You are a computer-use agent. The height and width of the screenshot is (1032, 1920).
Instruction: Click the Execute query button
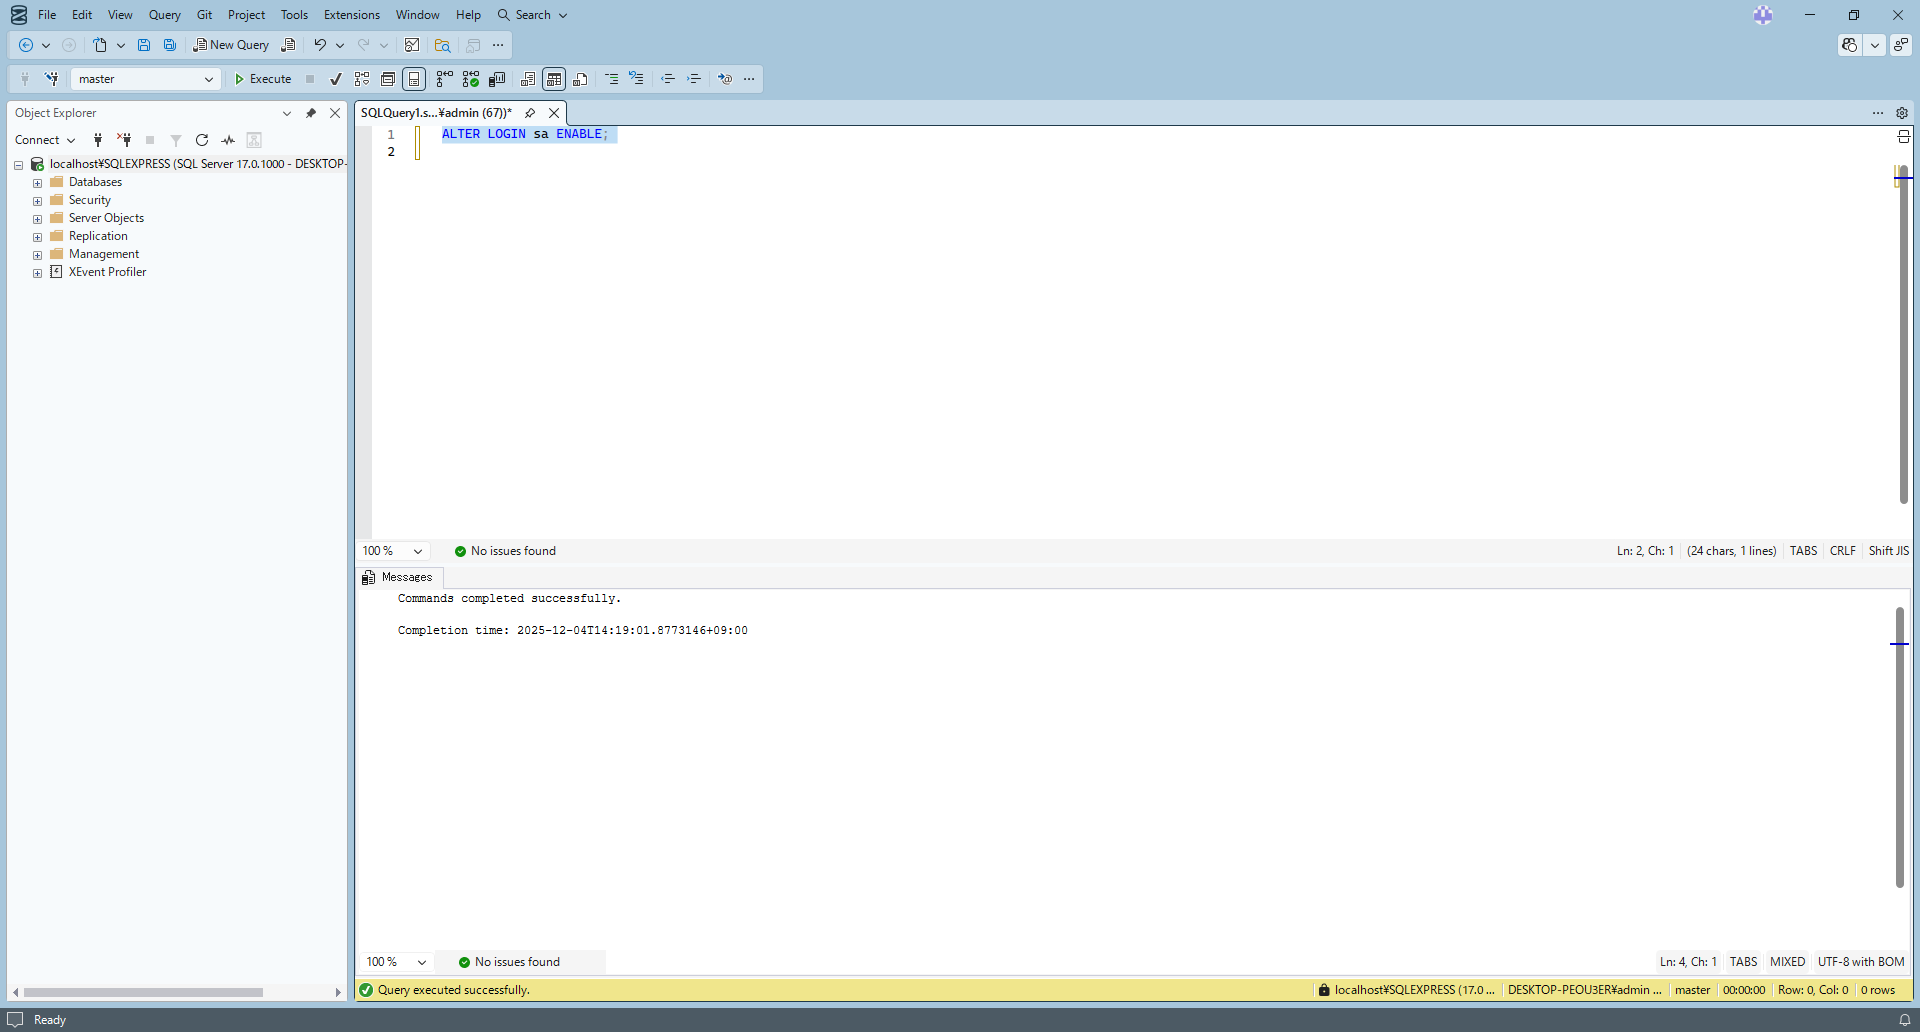(263, 79)
